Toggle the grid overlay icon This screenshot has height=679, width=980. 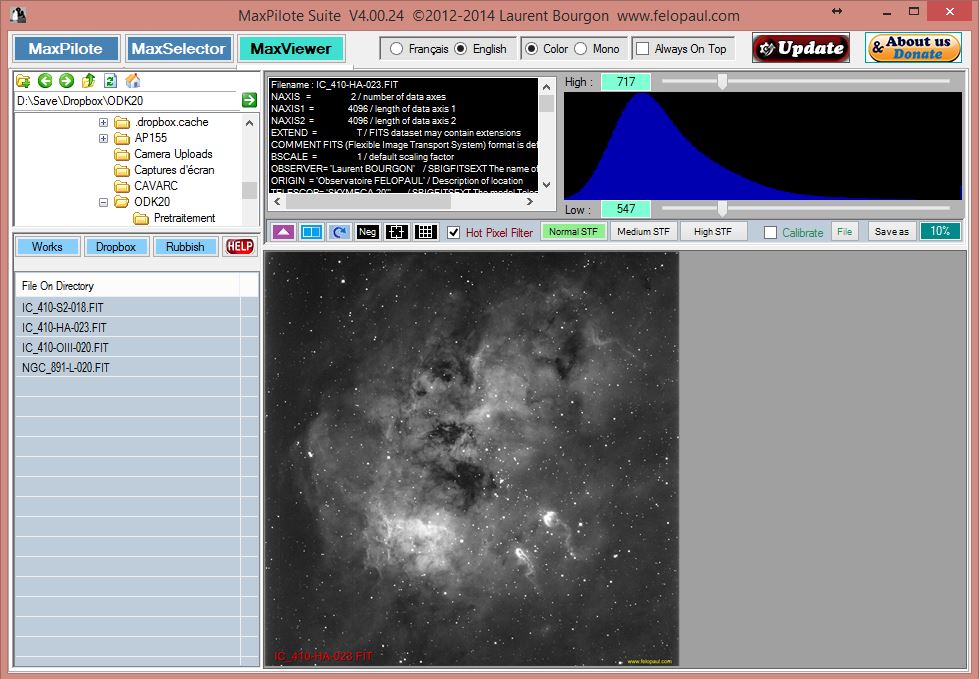pyautogui.click(x=425, y=232)
